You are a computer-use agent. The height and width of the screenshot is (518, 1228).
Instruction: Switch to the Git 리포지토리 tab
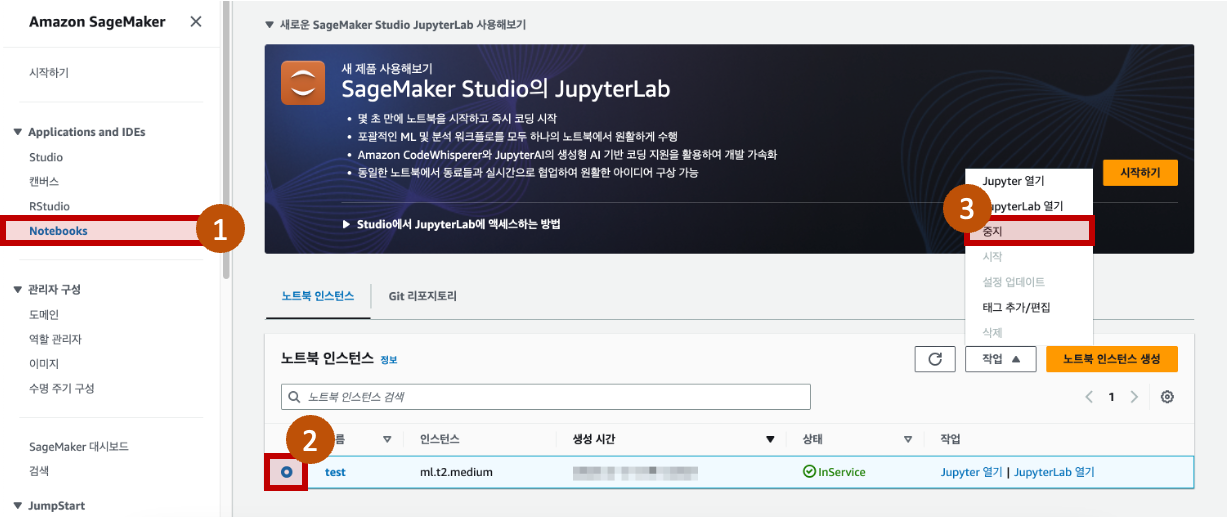(423, 296)
